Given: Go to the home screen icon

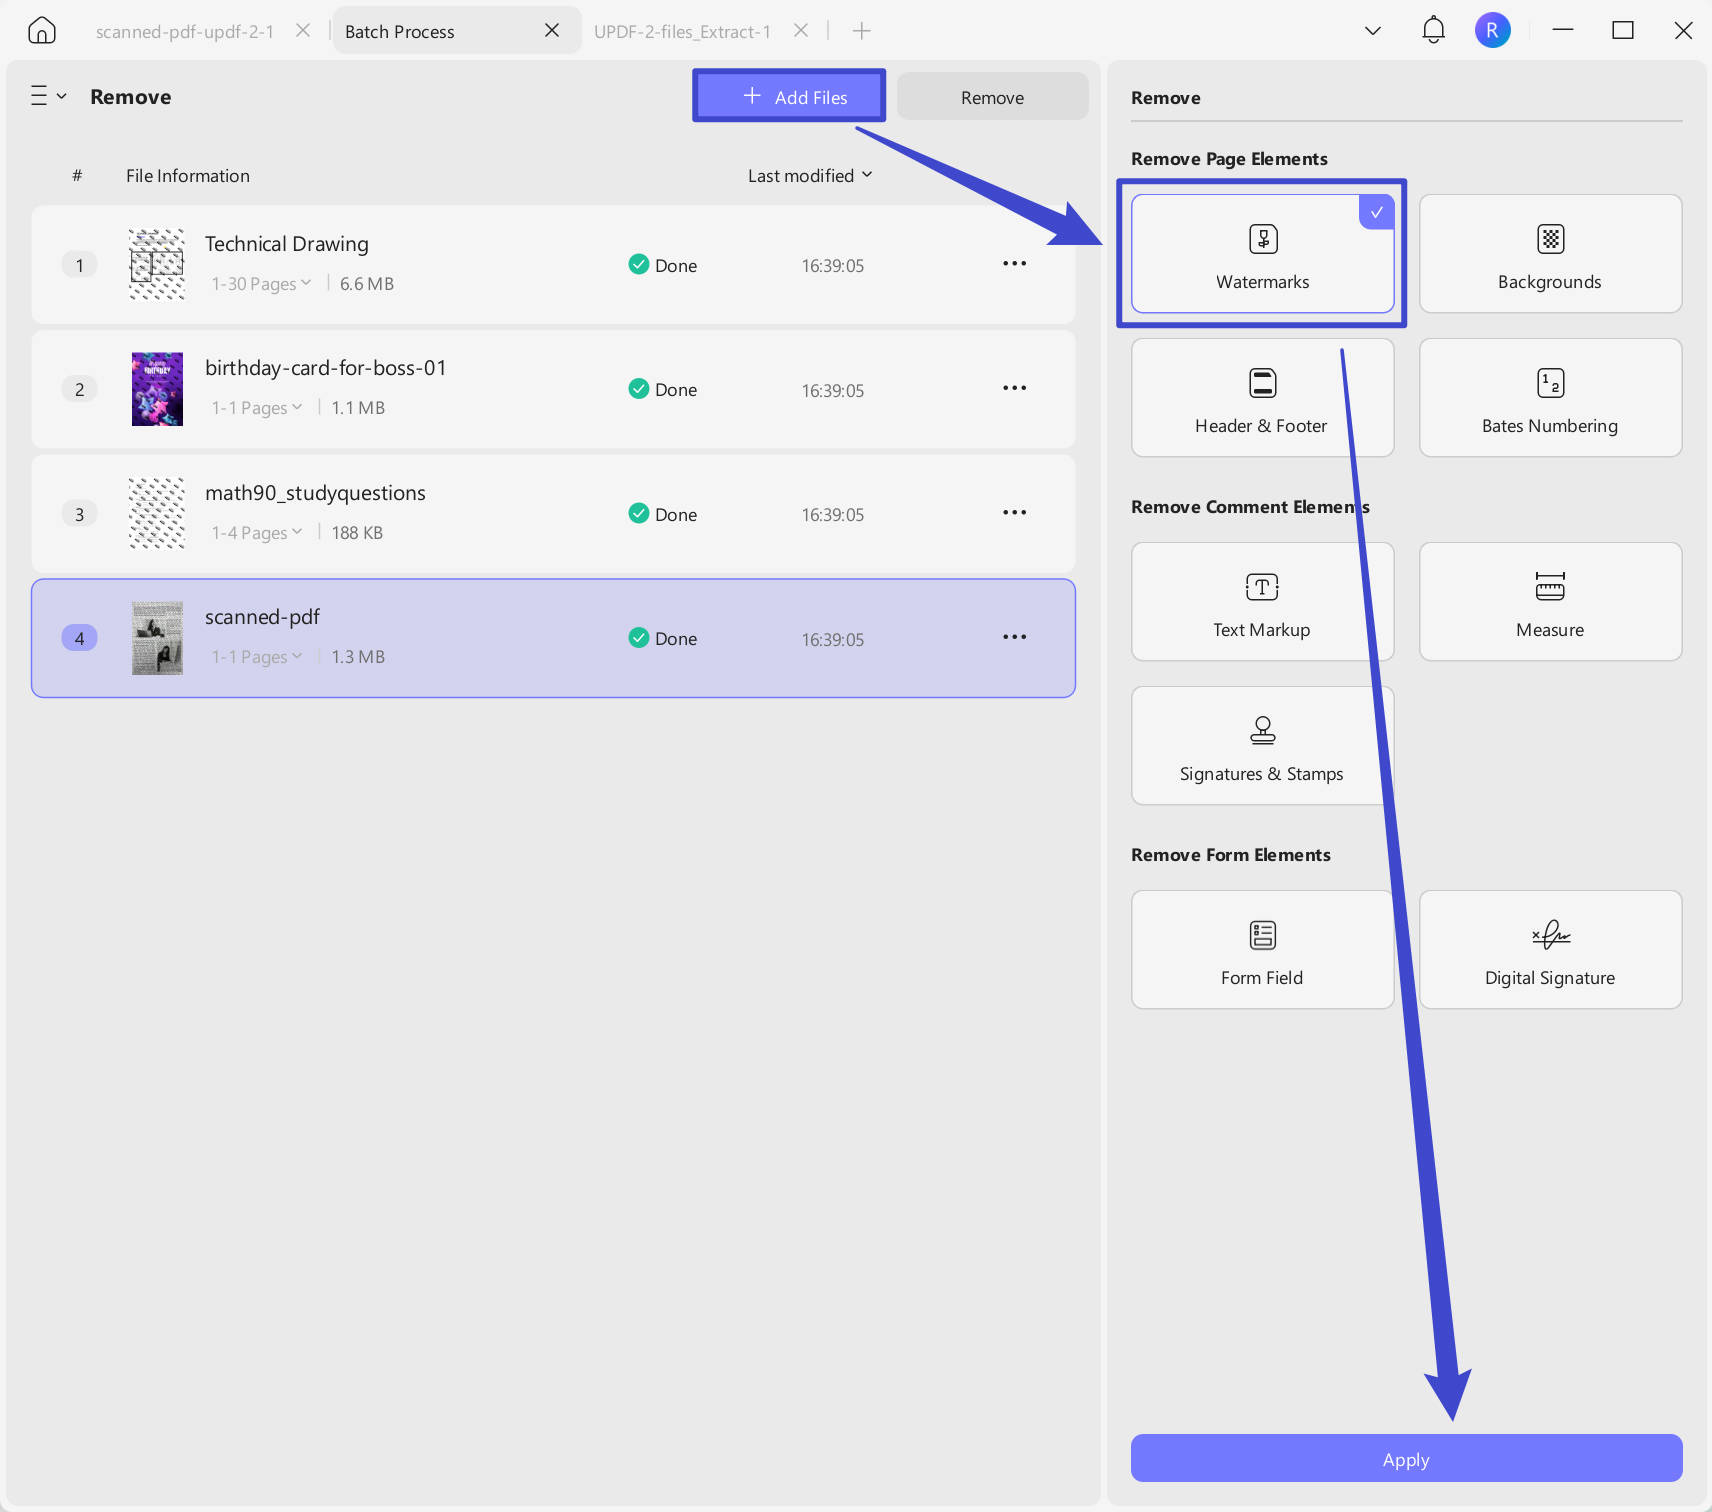Looking at the screenshot, I should pos(42,31).
